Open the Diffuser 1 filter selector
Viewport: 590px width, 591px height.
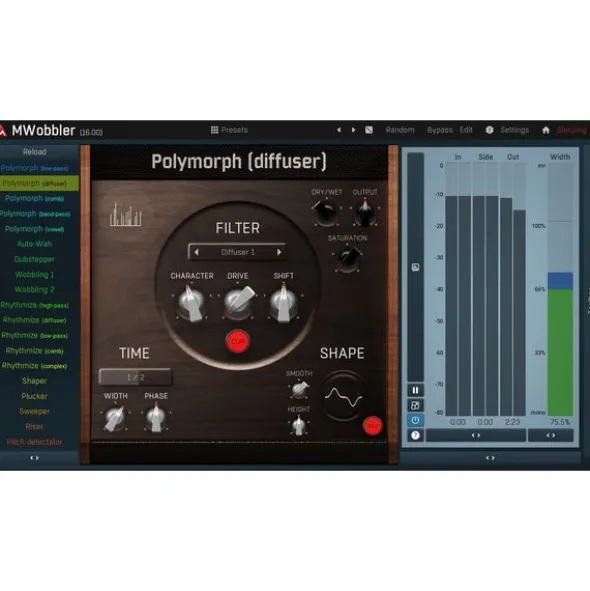238,252
